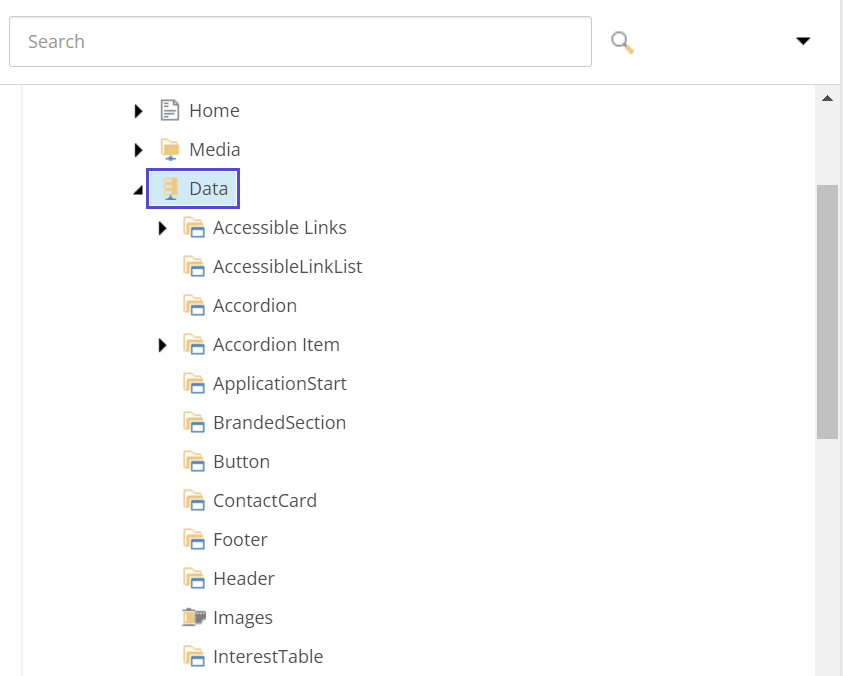Click the Home page document icon
Viewport: 843px width, 676px height.
170,110
